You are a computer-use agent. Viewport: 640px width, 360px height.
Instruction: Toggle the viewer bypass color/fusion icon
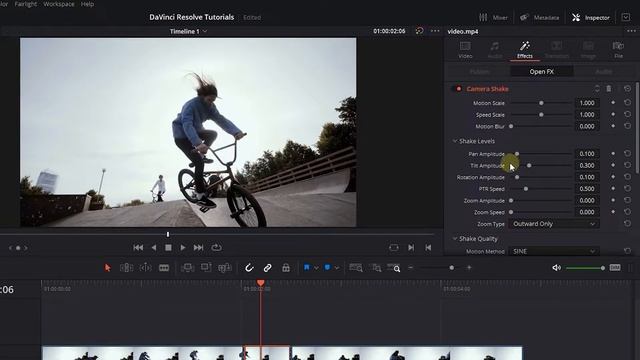419,31
